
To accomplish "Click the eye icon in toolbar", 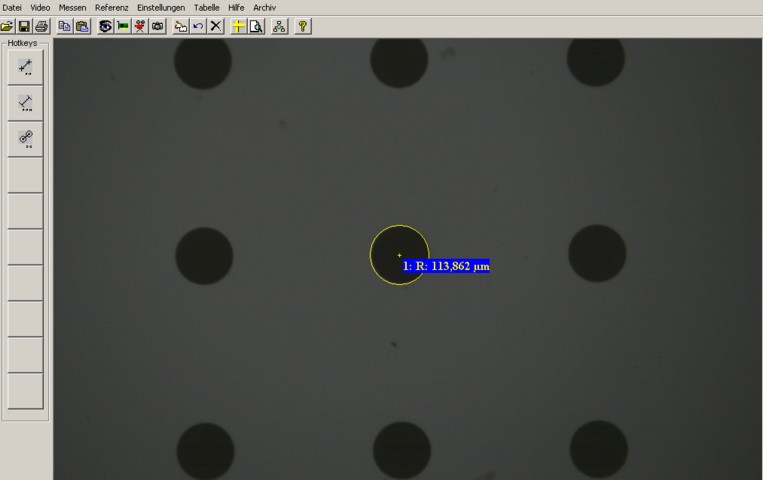I will (x=105, y=26).
